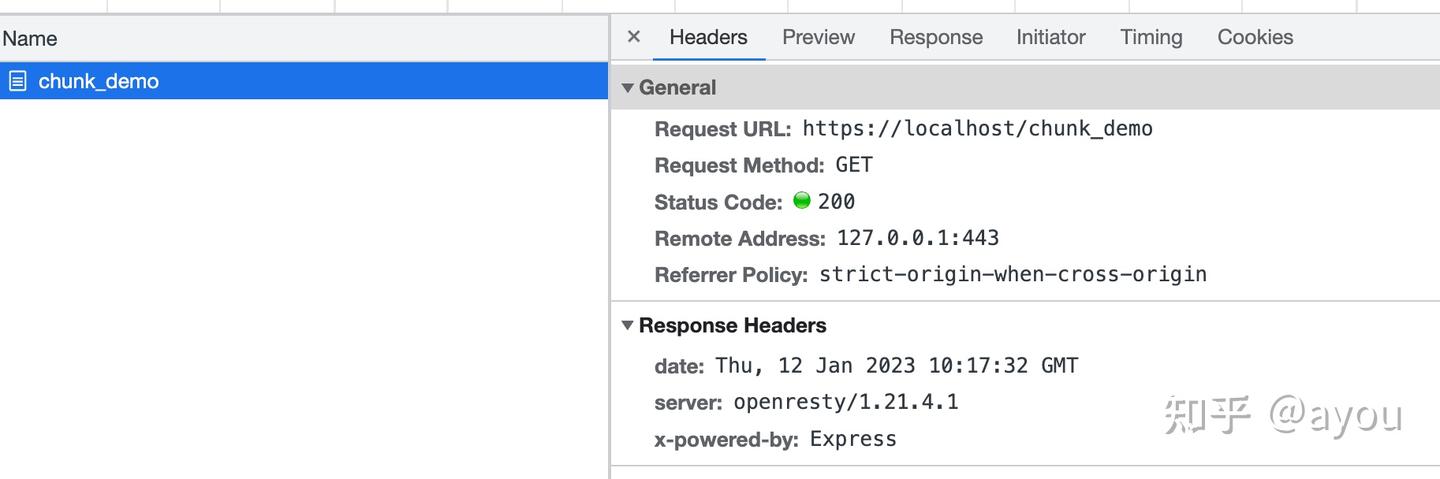View the Cookies tab
The width and height of the screenshot is (1440, 479).
coord(1254,37)
